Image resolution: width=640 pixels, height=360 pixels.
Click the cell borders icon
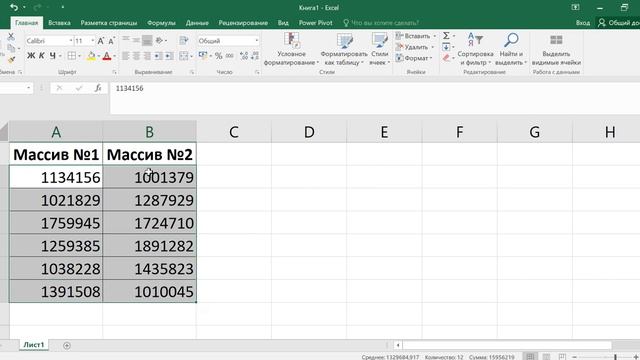pyautogui.click(x=72, y=56)
